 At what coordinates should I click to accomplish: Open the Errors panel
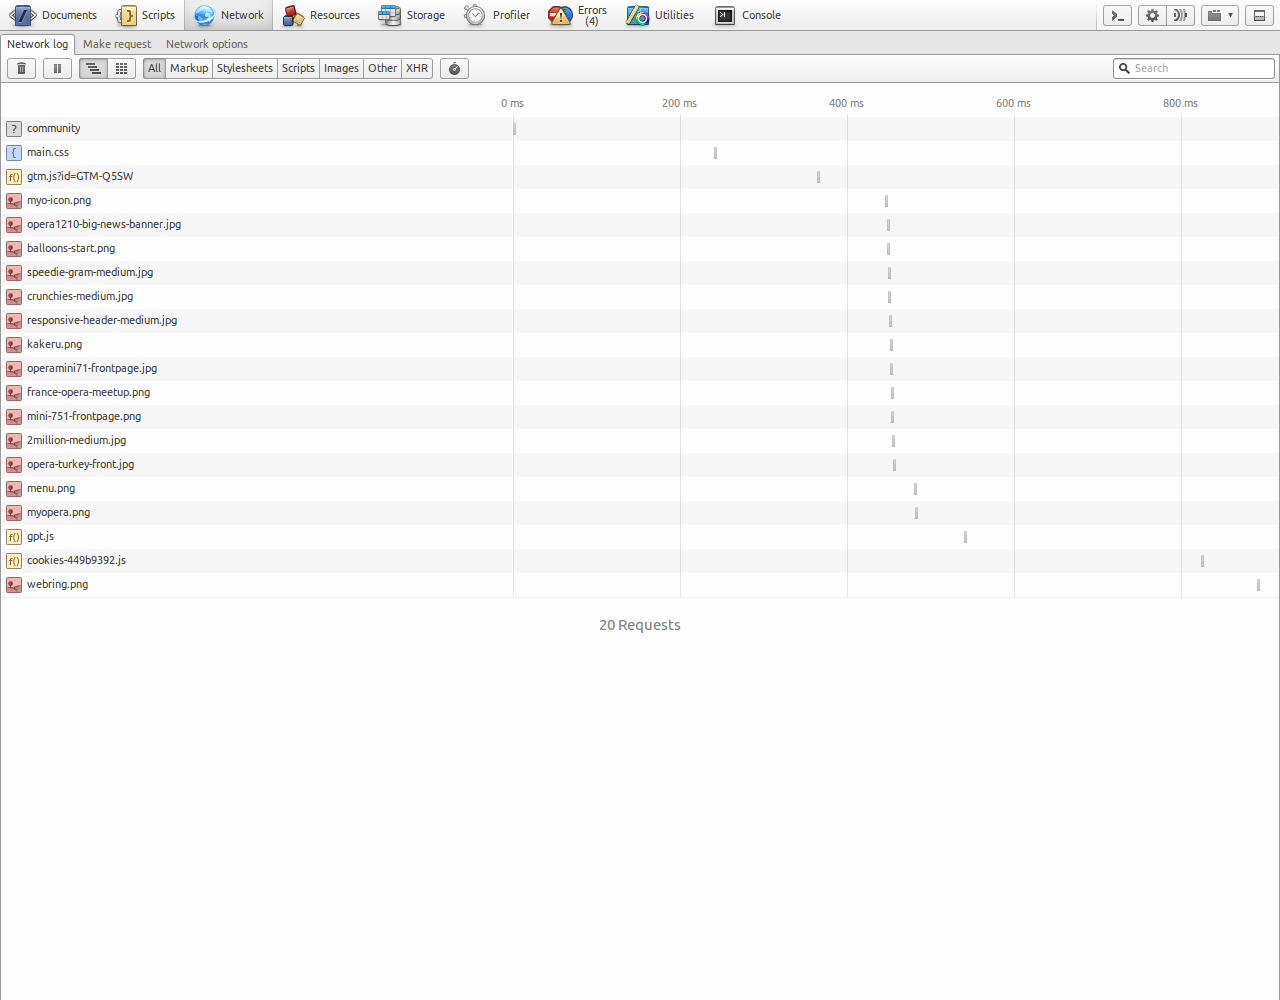pyautogui.click(x=579, y=15)
